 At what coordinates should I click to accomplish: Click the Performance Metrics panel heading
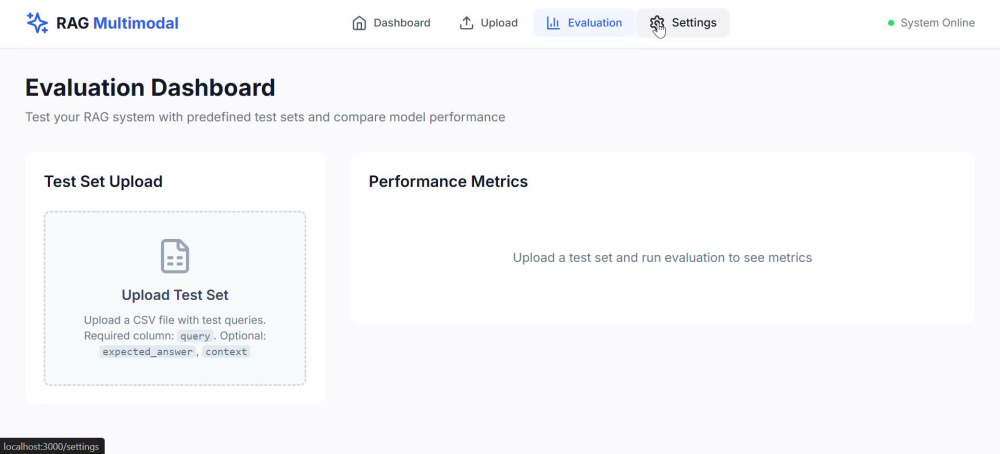pos(448,182)
